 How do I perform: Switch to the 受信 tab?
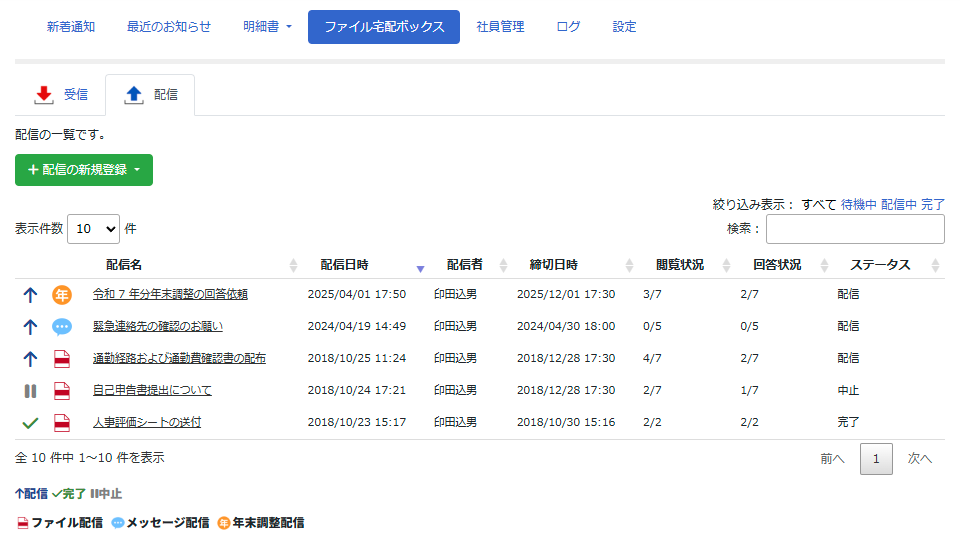pos(61,95)
